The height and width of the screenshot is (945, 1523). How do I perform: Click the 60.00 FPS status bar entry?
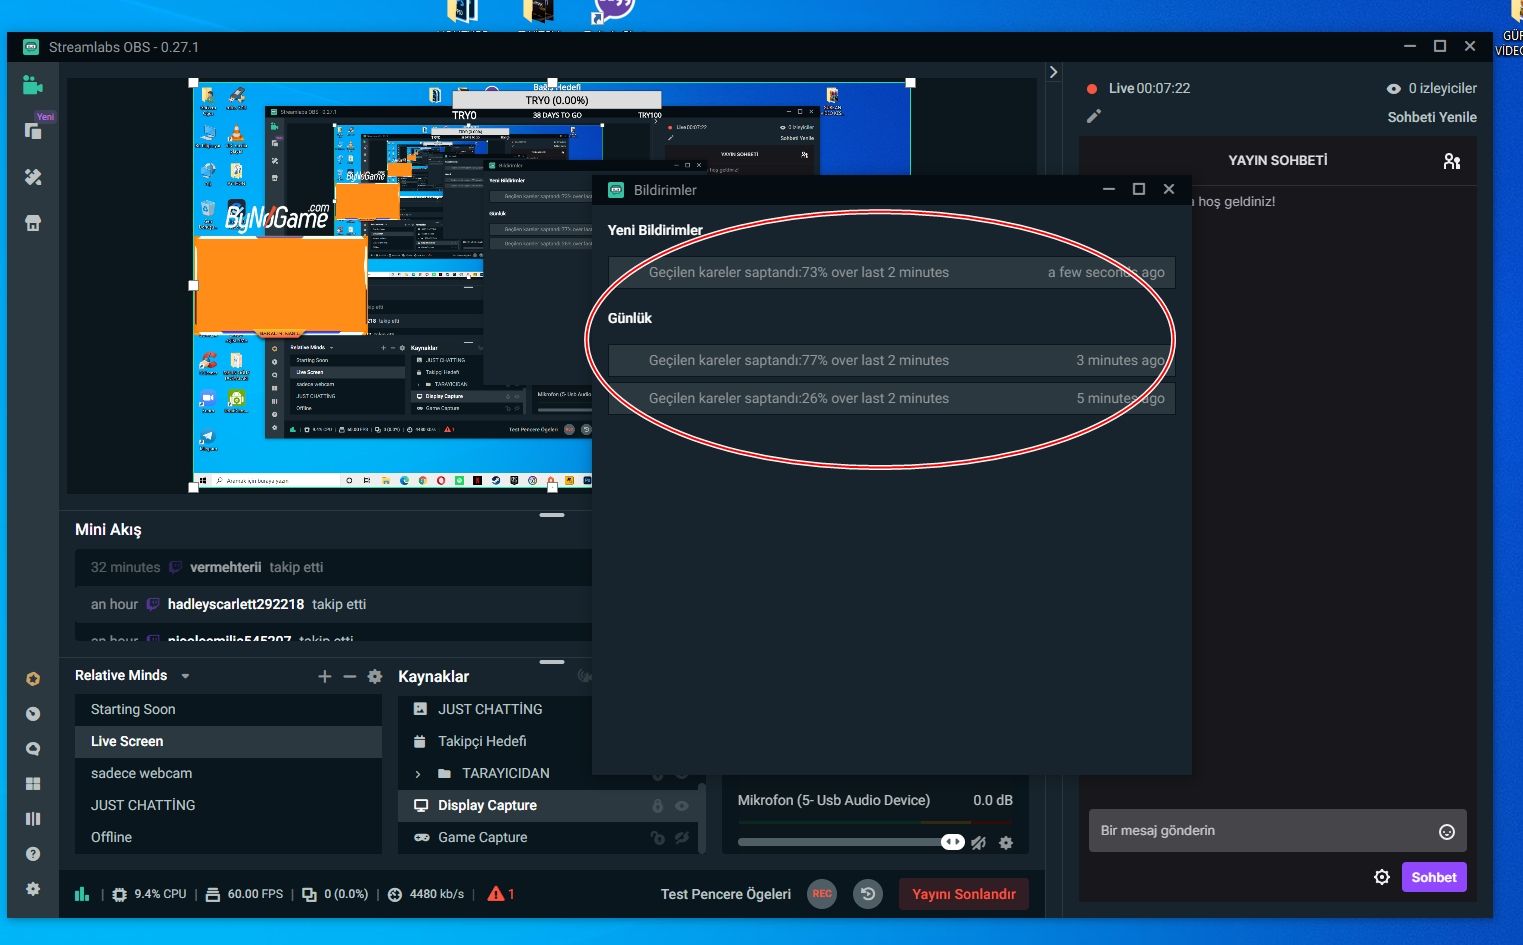coord(244,894)
